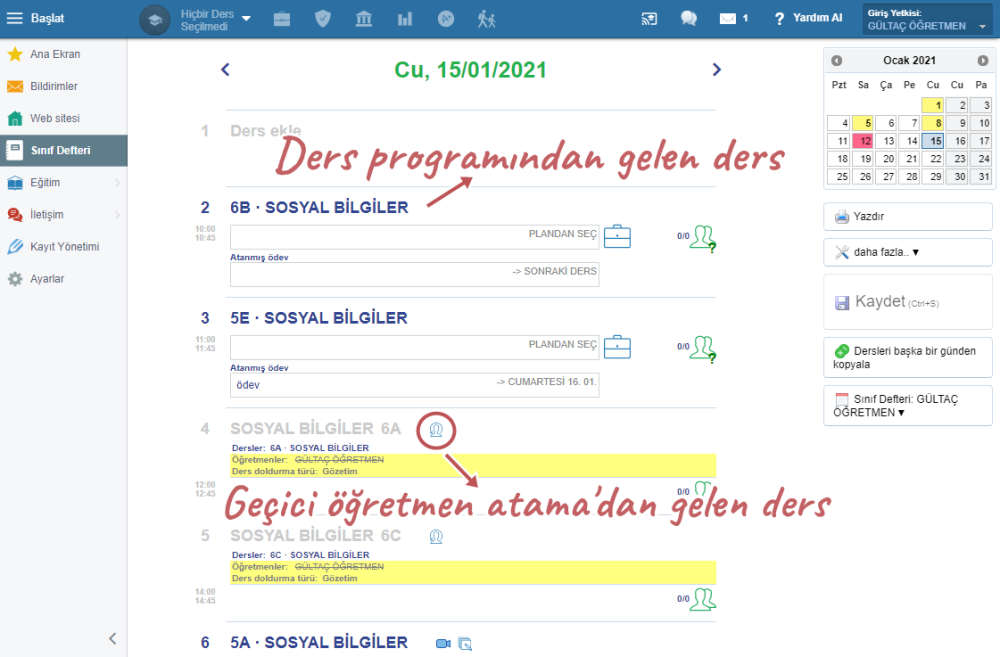Click Ders ekle for period 1
Viewport: 1000px width, 657px height.
pos(265,131)
